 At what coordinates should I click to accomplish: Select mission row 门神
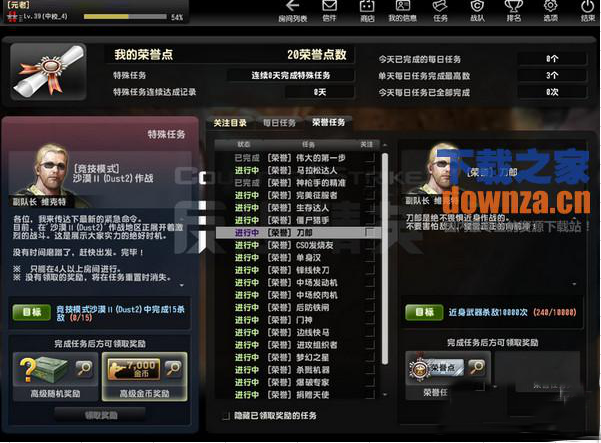pyautogui.click(x=298, y=320)
